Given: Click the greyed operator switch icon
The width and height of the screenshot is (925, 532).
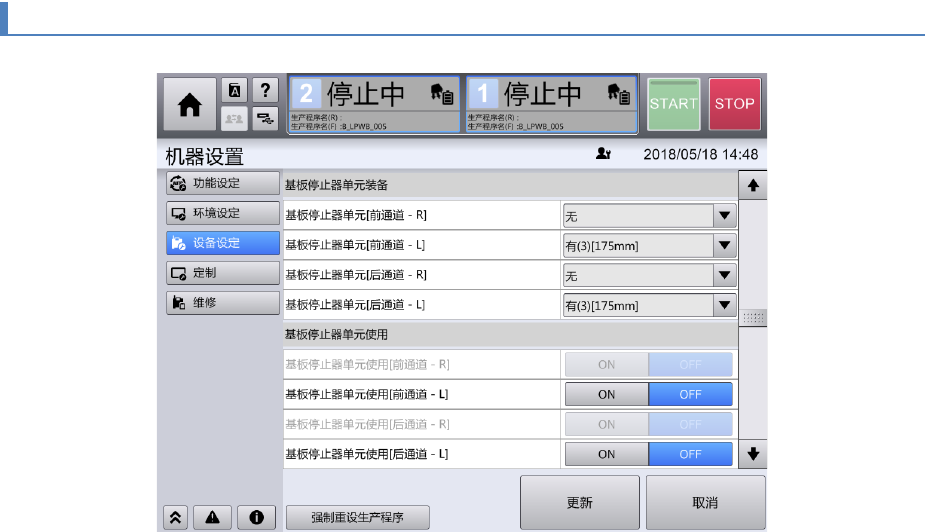Looking at the screenshot, I should tap(234, 119).
